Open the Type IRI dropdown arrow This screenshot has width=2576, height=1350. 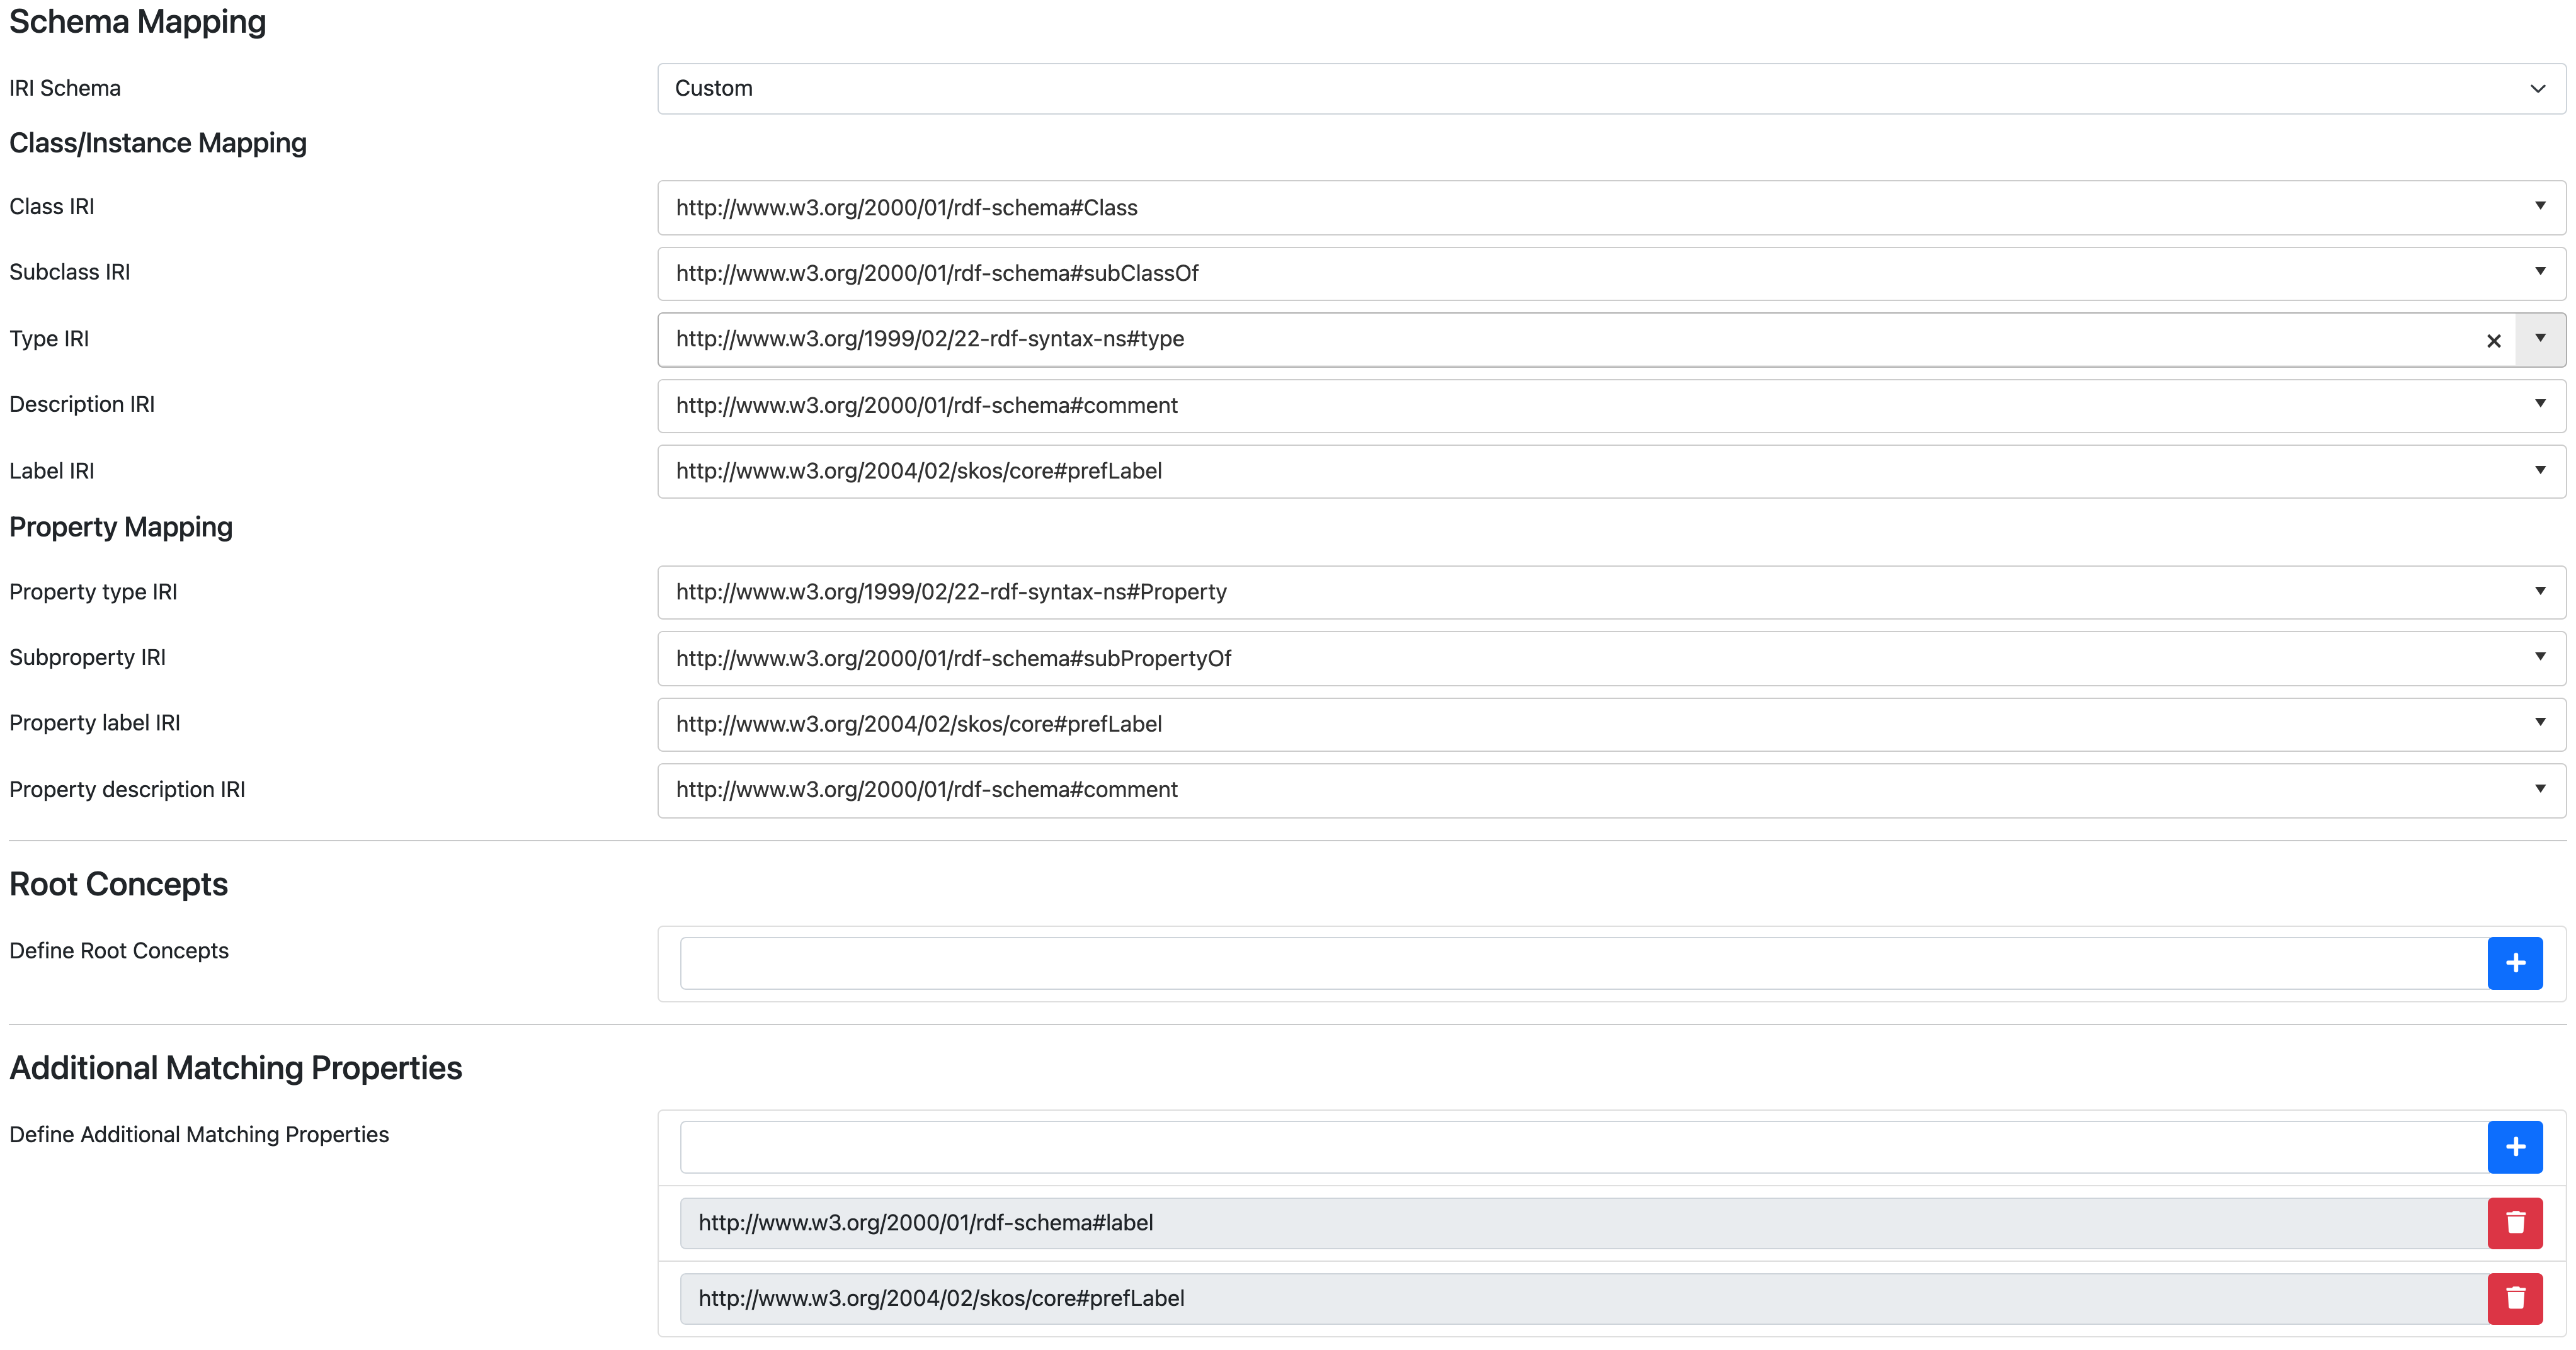click(2541, 339)
